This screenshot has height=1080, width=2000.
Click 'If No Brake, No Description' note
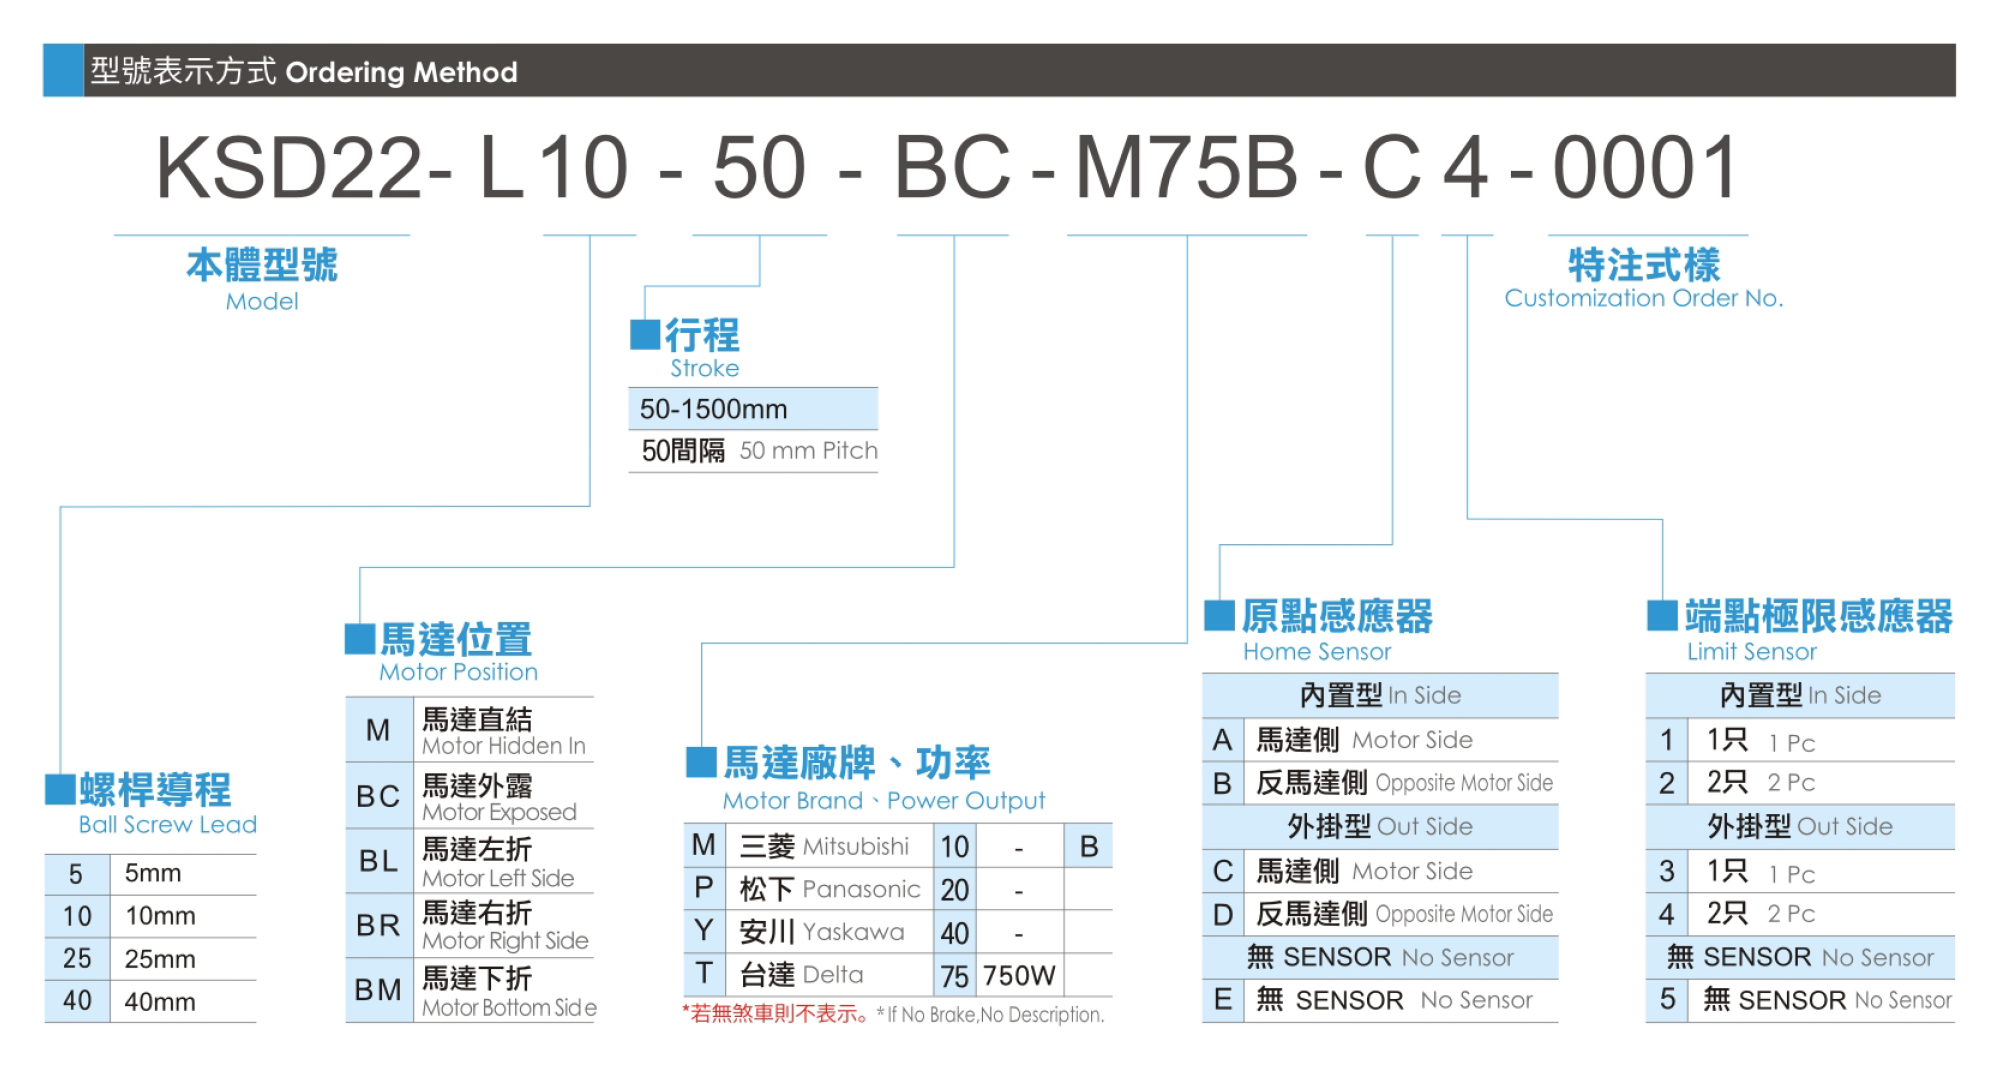pyautogui.click(x=990, y=1015)
